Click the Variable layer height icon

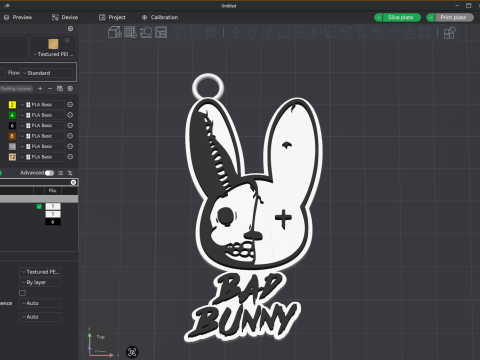point(210,33)
